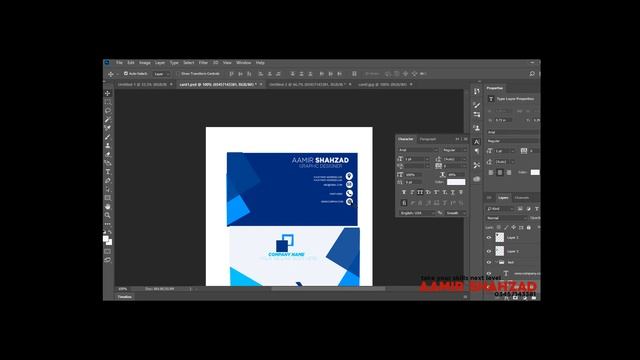Viewport: 640px width, 360px height.
Task: Click the Strikethrough style button
Action: click(x=461, y=192)
